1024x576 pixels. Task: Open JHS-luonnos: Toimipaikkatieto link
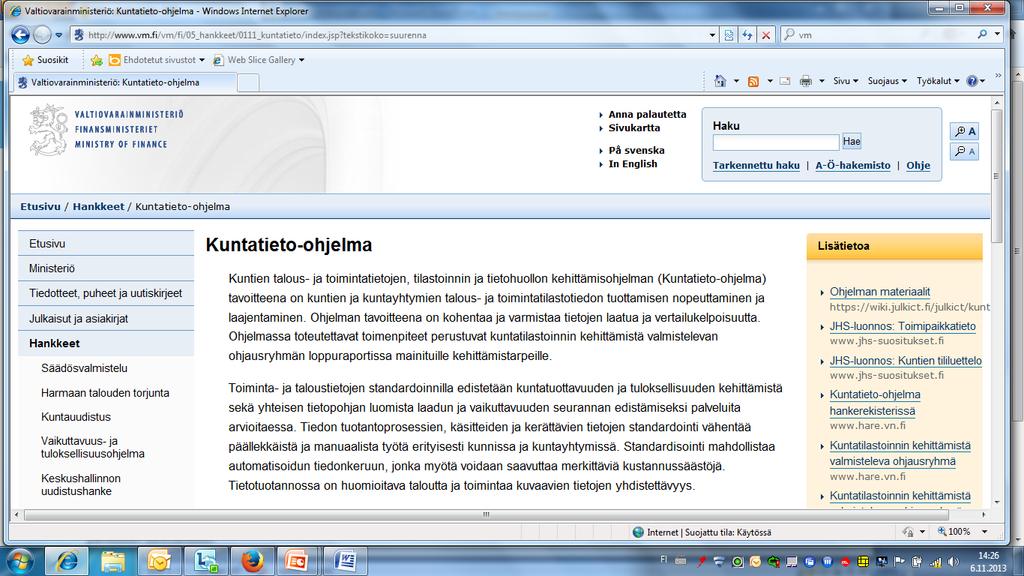tap(903, 327)
